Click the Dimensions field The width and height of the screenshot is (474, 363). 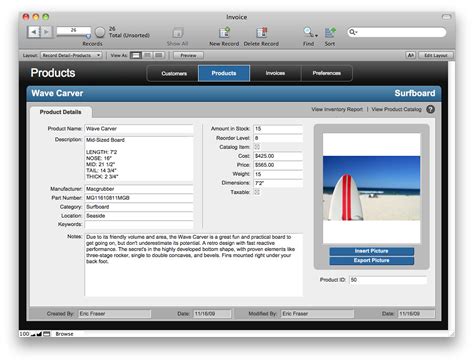click(x=278, y=183)
